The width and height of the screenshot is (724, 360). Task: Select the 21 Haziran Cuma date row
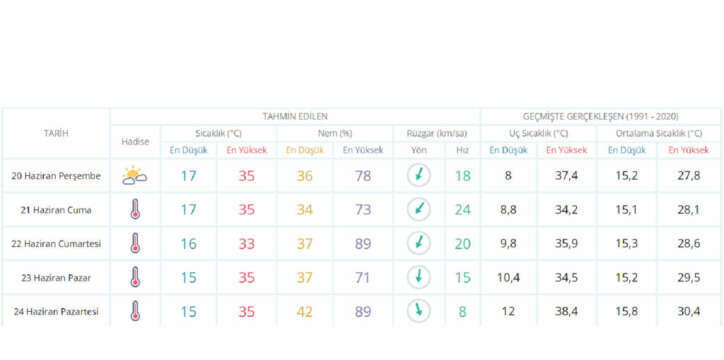click(x=56, y=210)
